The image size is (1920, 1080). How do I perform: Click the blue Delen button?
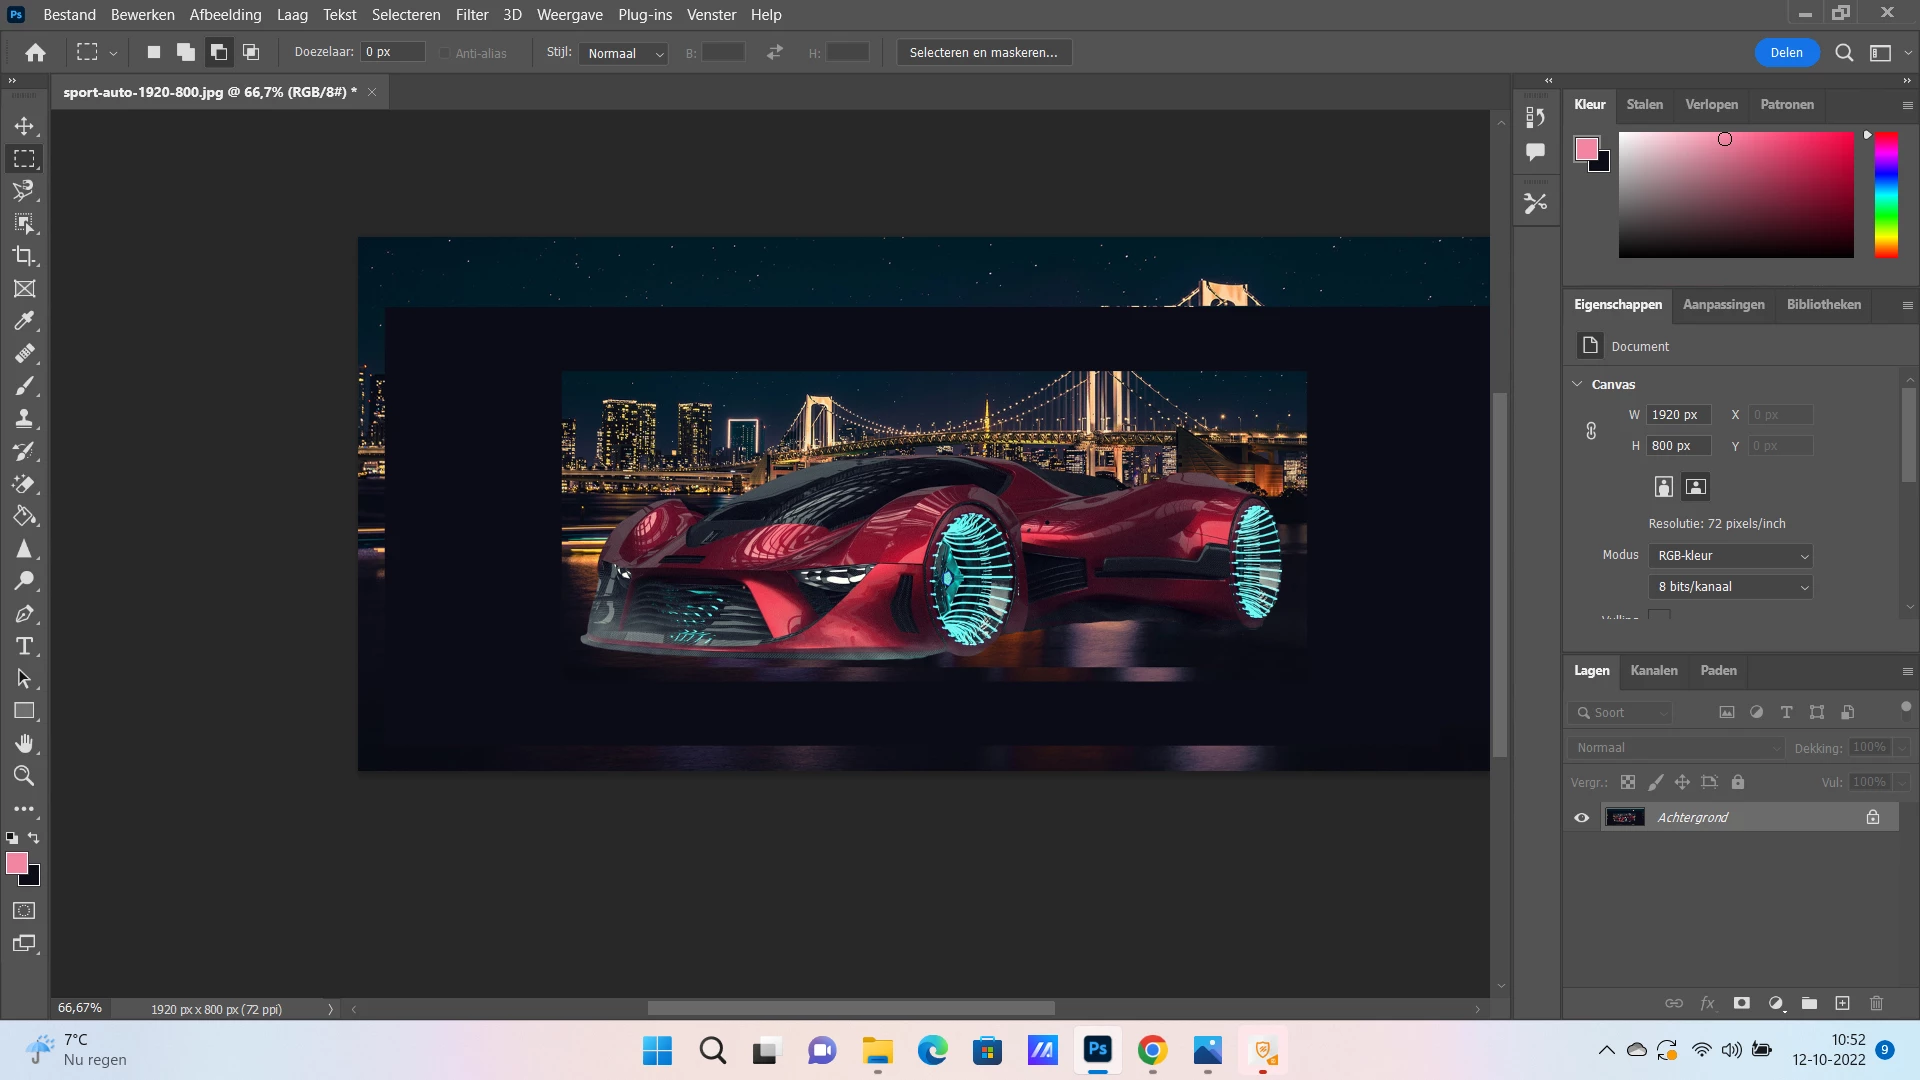click(x=1786, y=53)
